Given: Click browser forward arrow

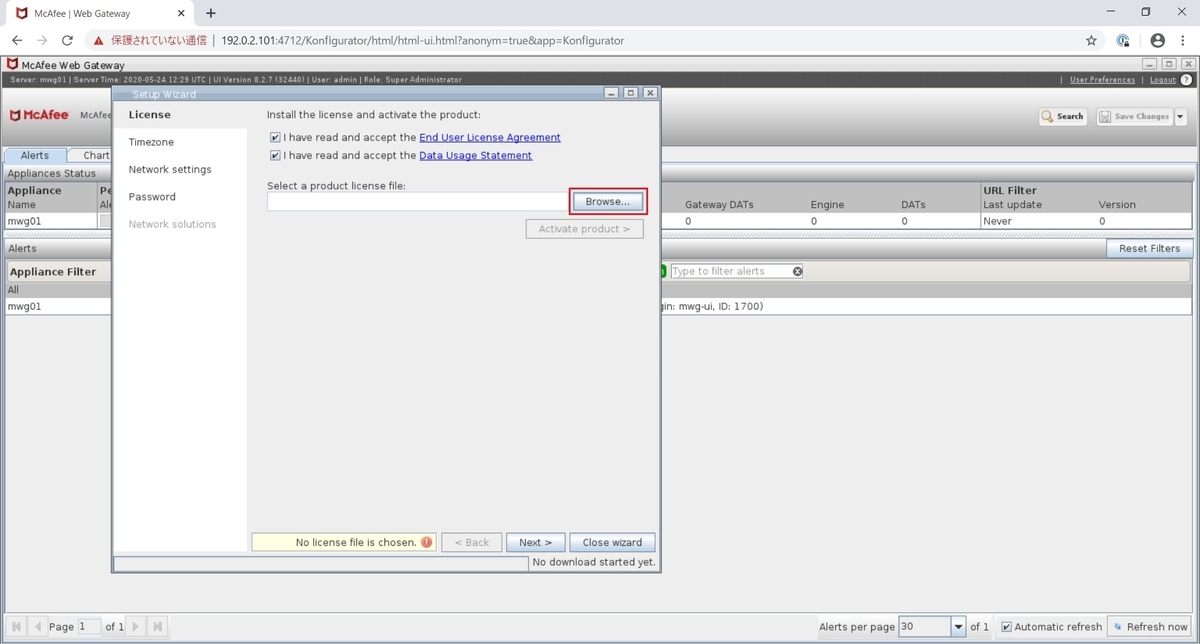Looking at the screenshot, I should coord(42,40).
